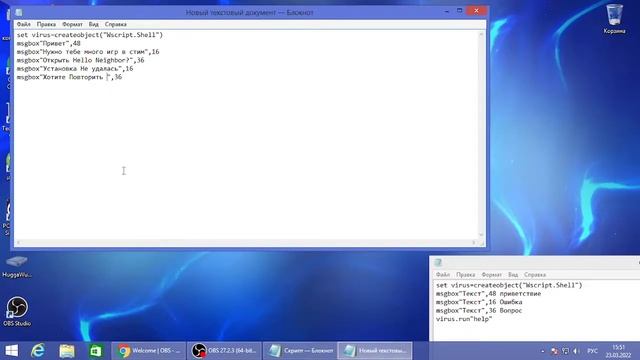
Task: Select the HuggaWu desktop icon
Action: point(17,267)
